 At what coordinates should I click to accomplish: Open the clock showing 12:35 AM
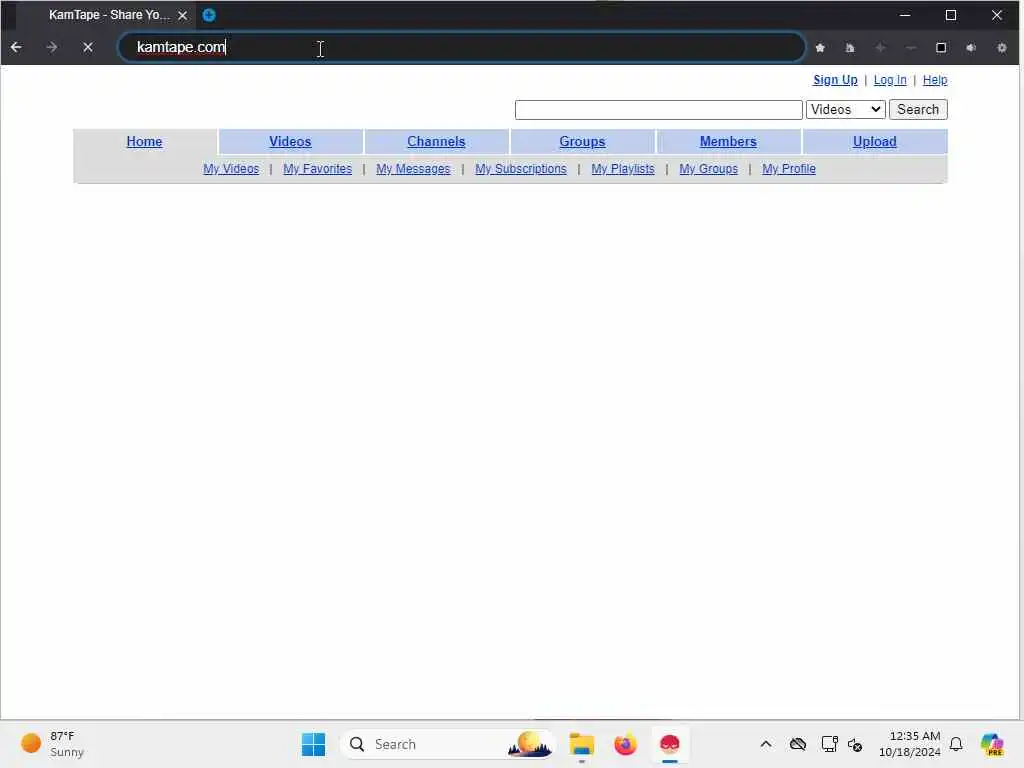click(910, 744)
